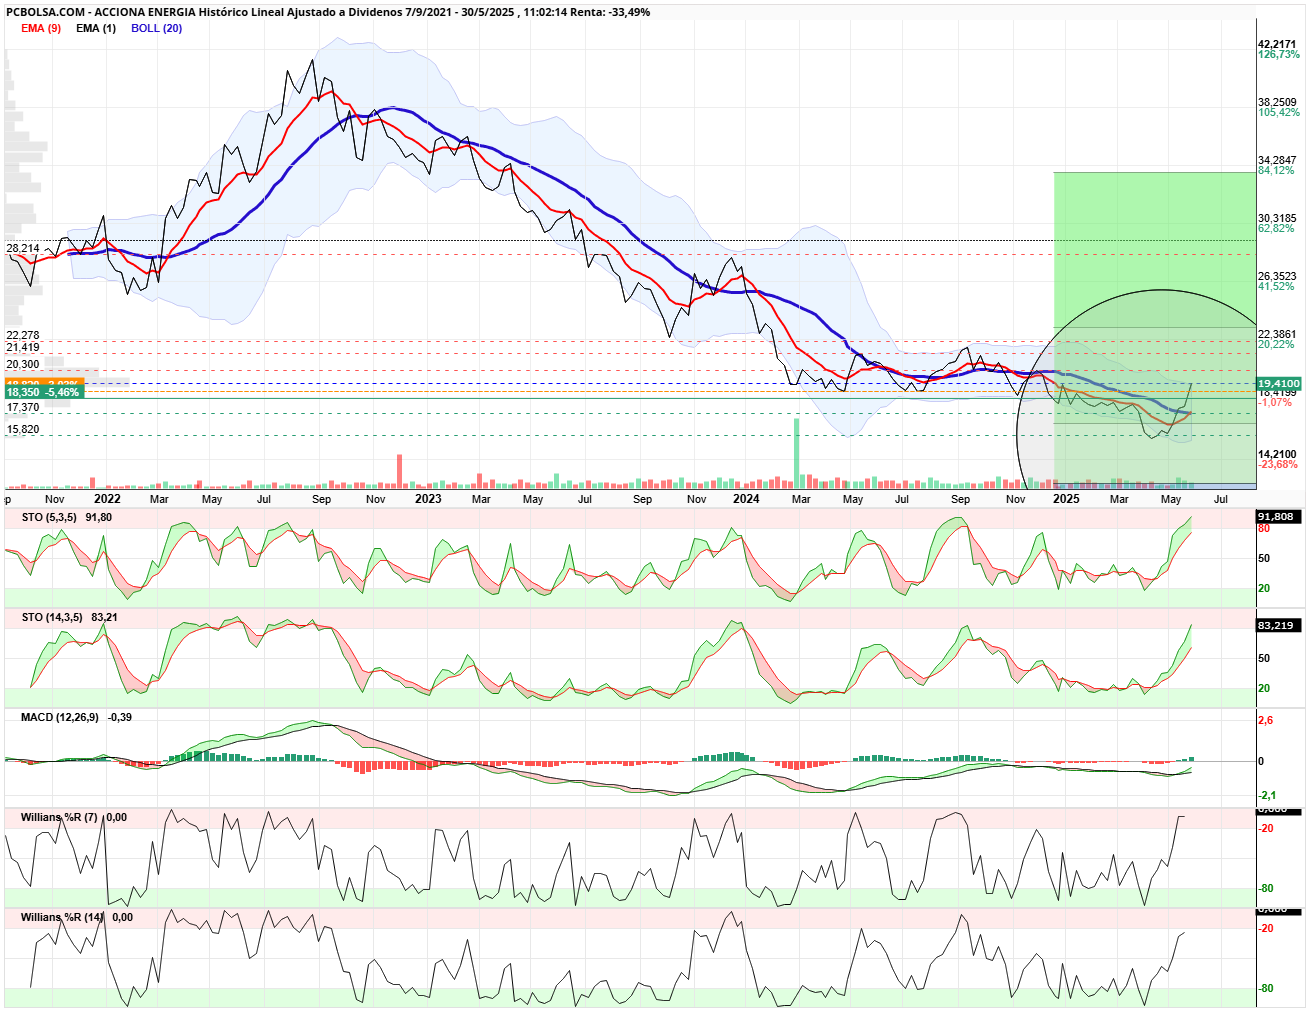Click the 20,300 horizontal level label
This screenshot has height=1012, width=1310.
click(23, 365)
